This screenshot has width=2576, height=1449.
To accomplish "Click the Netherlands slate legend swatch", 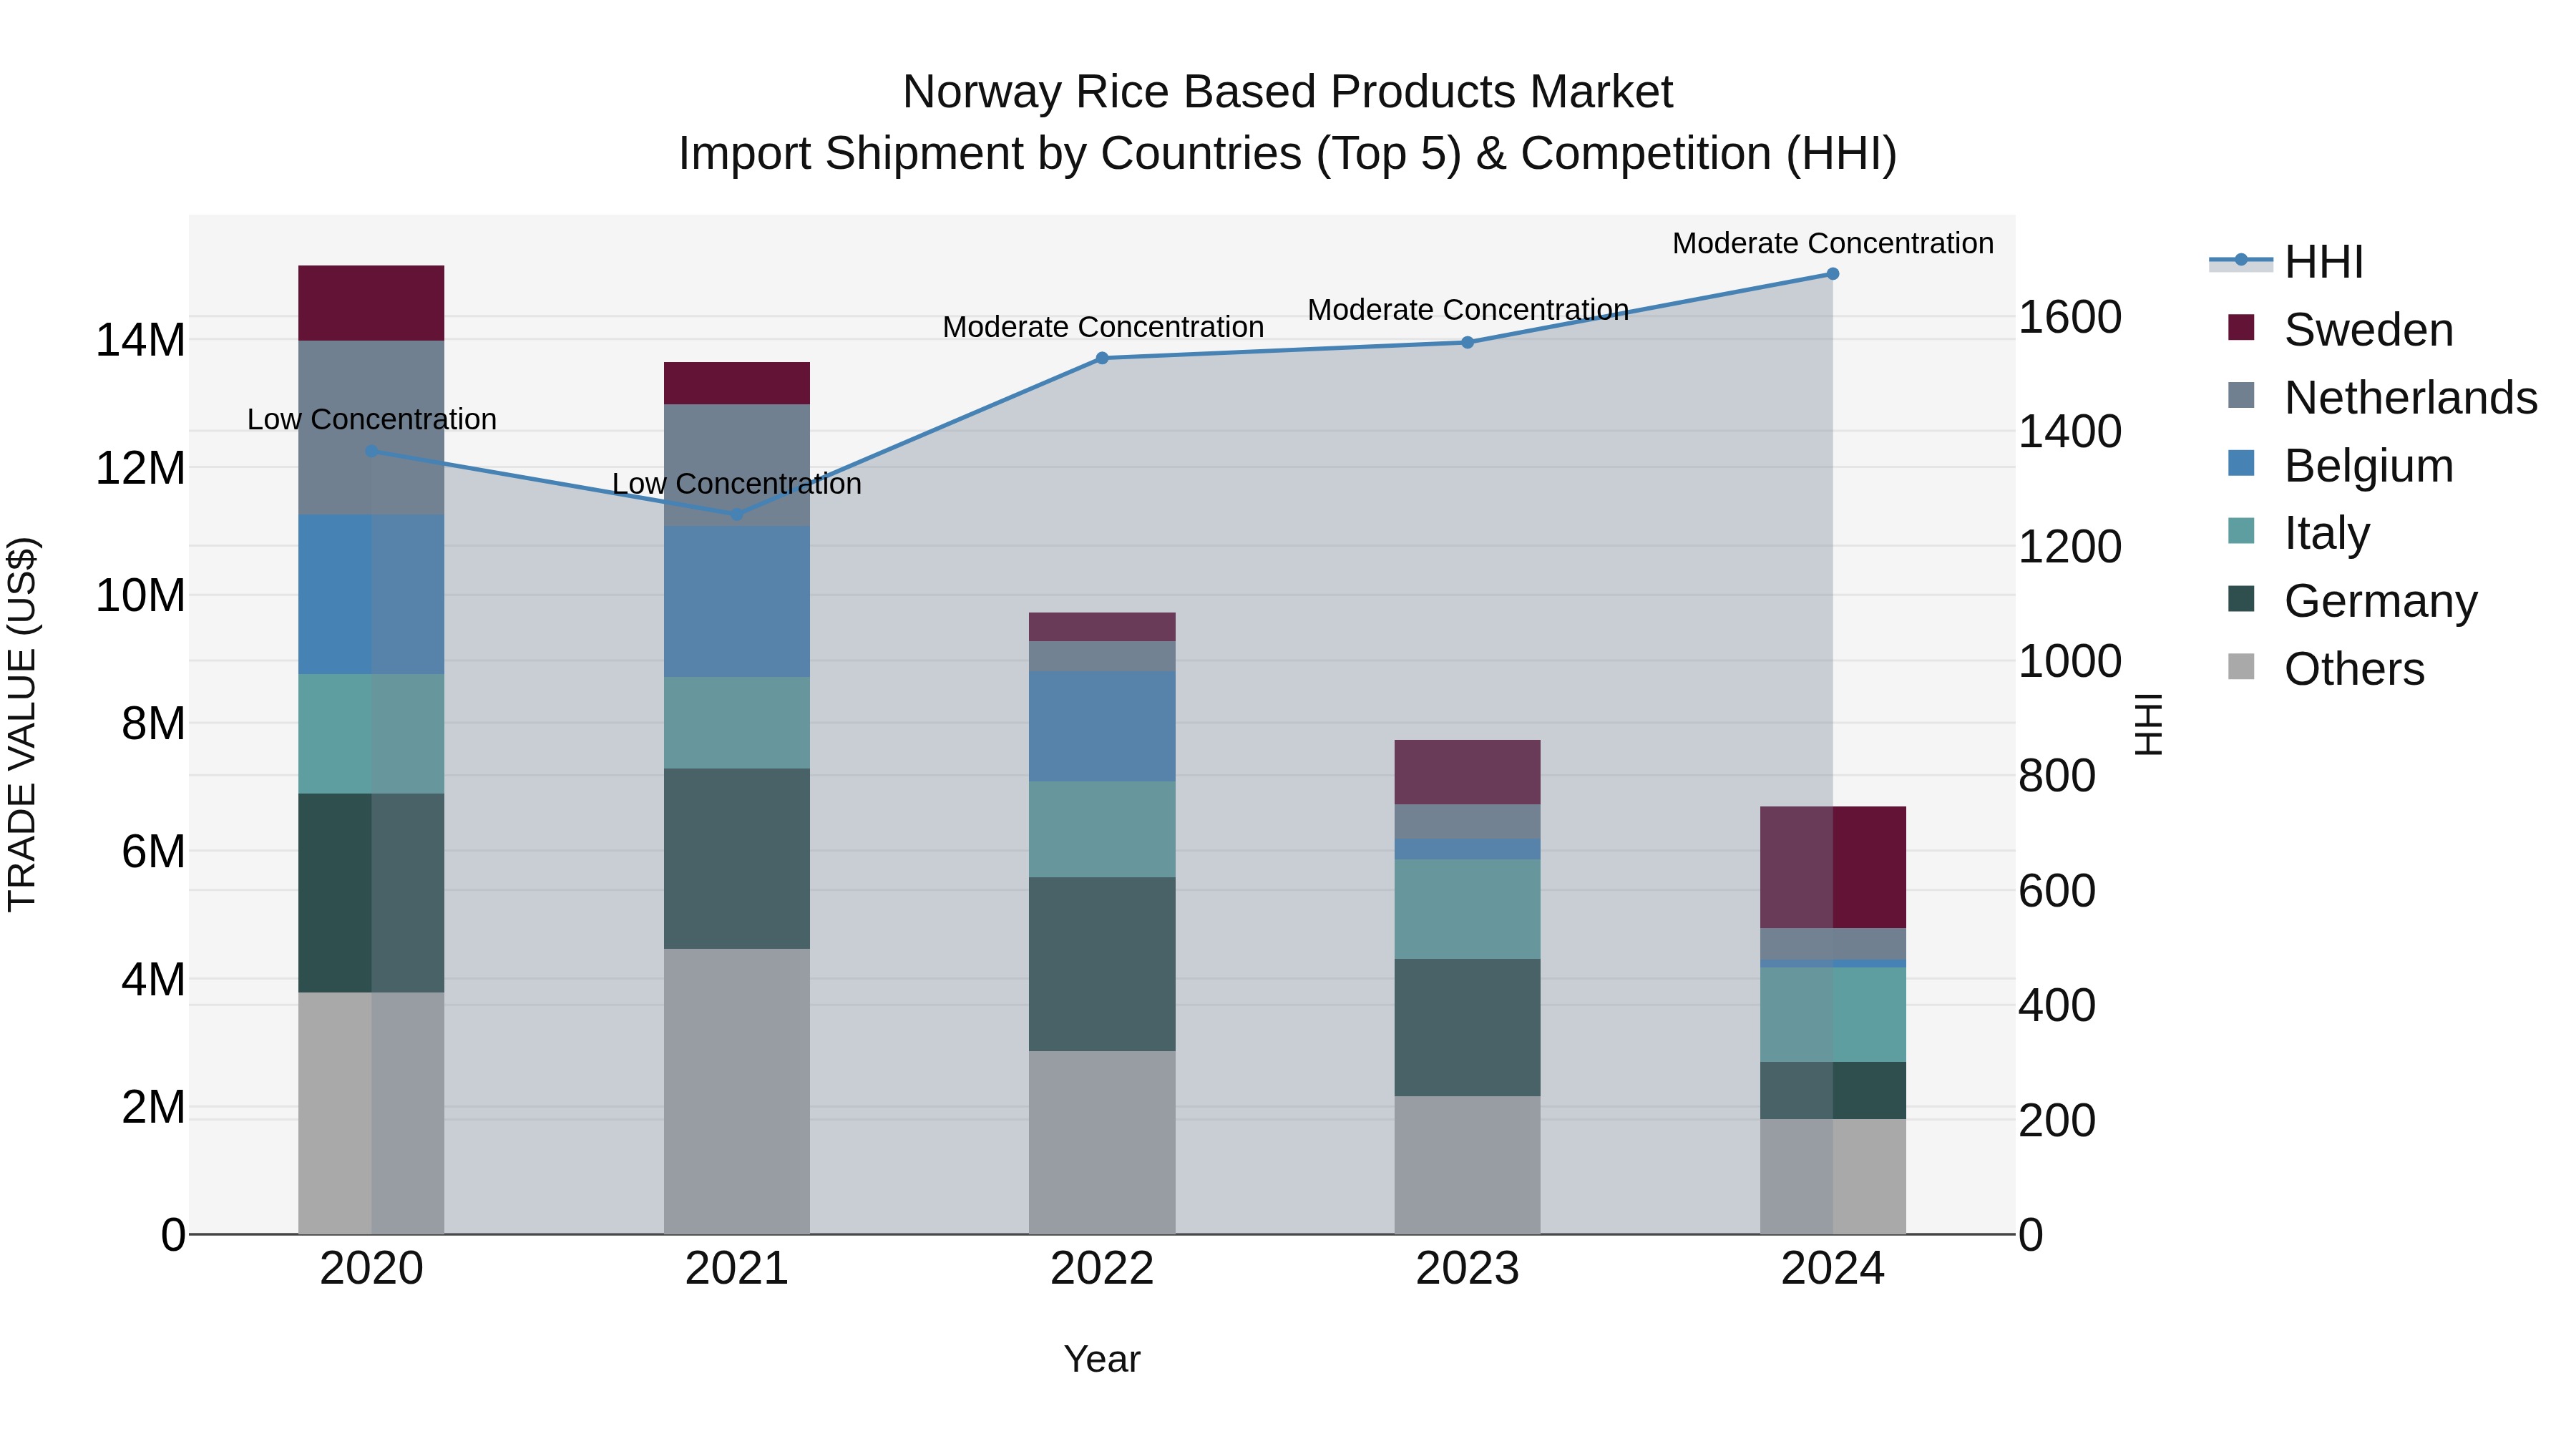I will click(x=2242, y=395).
